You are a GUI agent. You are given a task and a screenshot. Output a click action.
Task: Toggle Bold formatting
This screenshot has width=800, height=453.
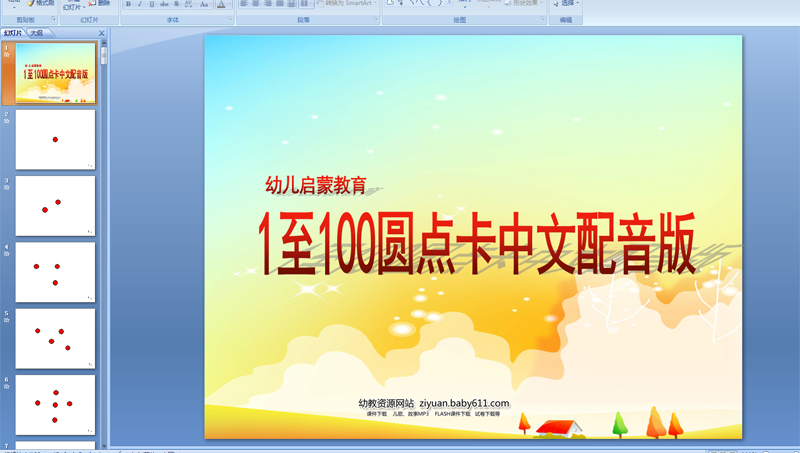point(128,4)
